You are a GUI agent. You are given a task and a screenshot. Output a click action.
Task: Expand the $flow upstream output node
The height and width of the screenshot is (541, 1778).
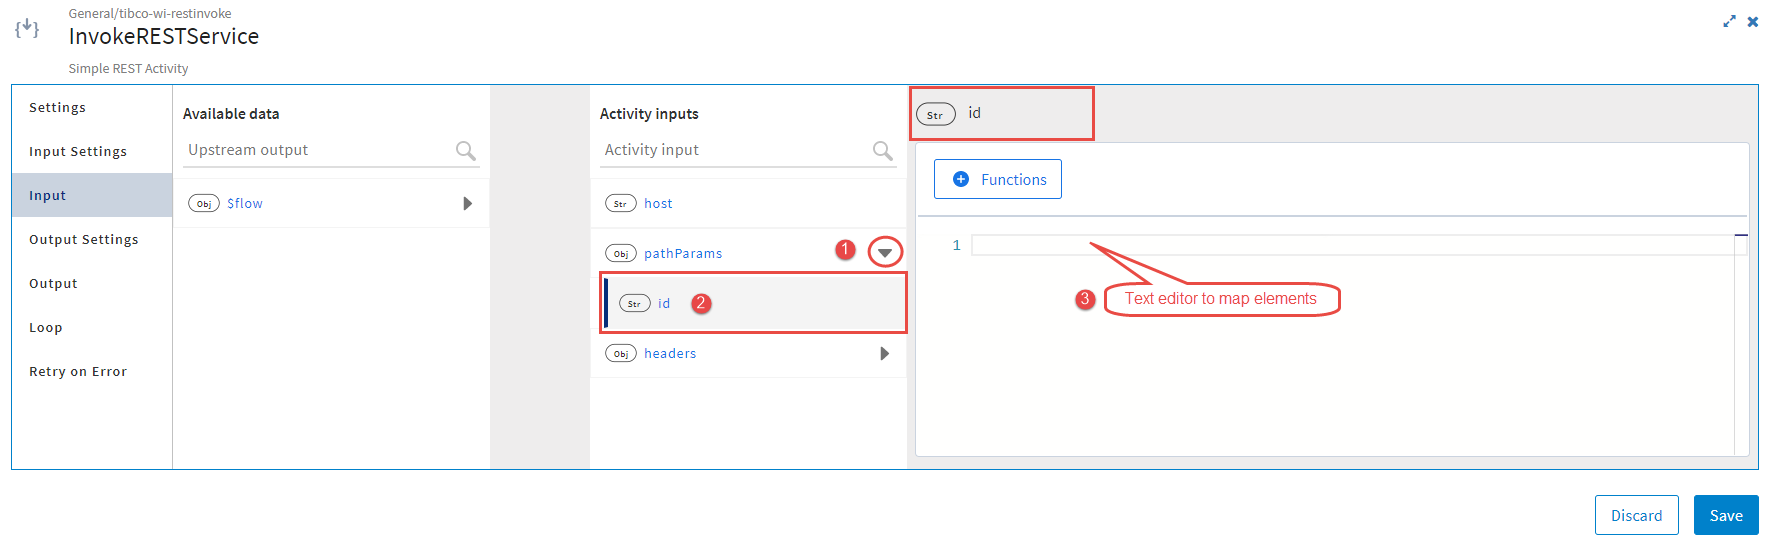pos(467,204)
